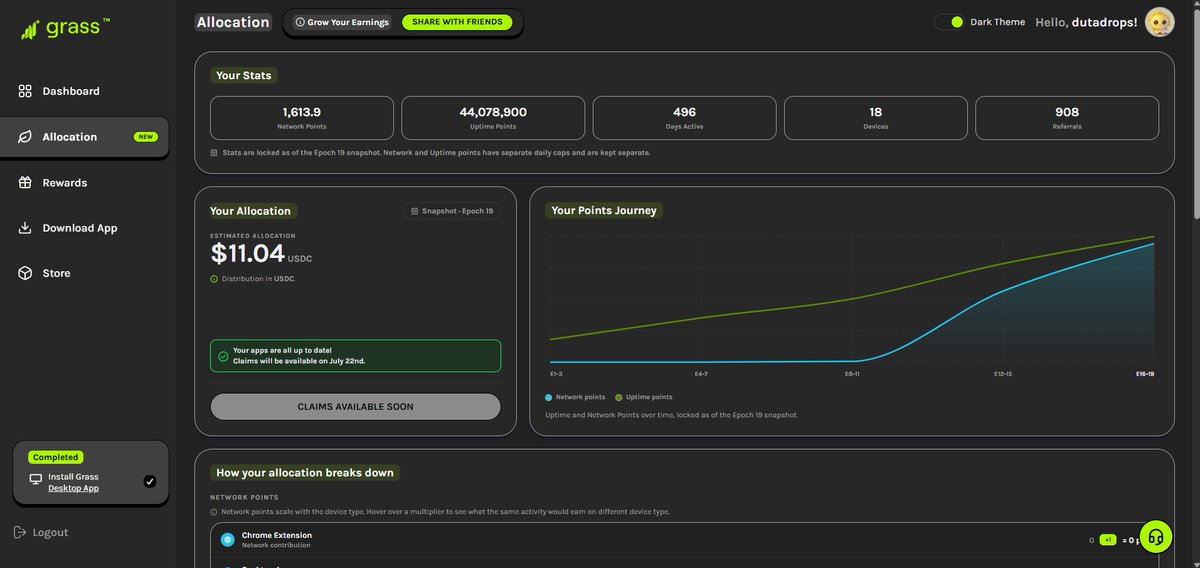
Task: Click the stats locked note icon
Action: (214, 153)
